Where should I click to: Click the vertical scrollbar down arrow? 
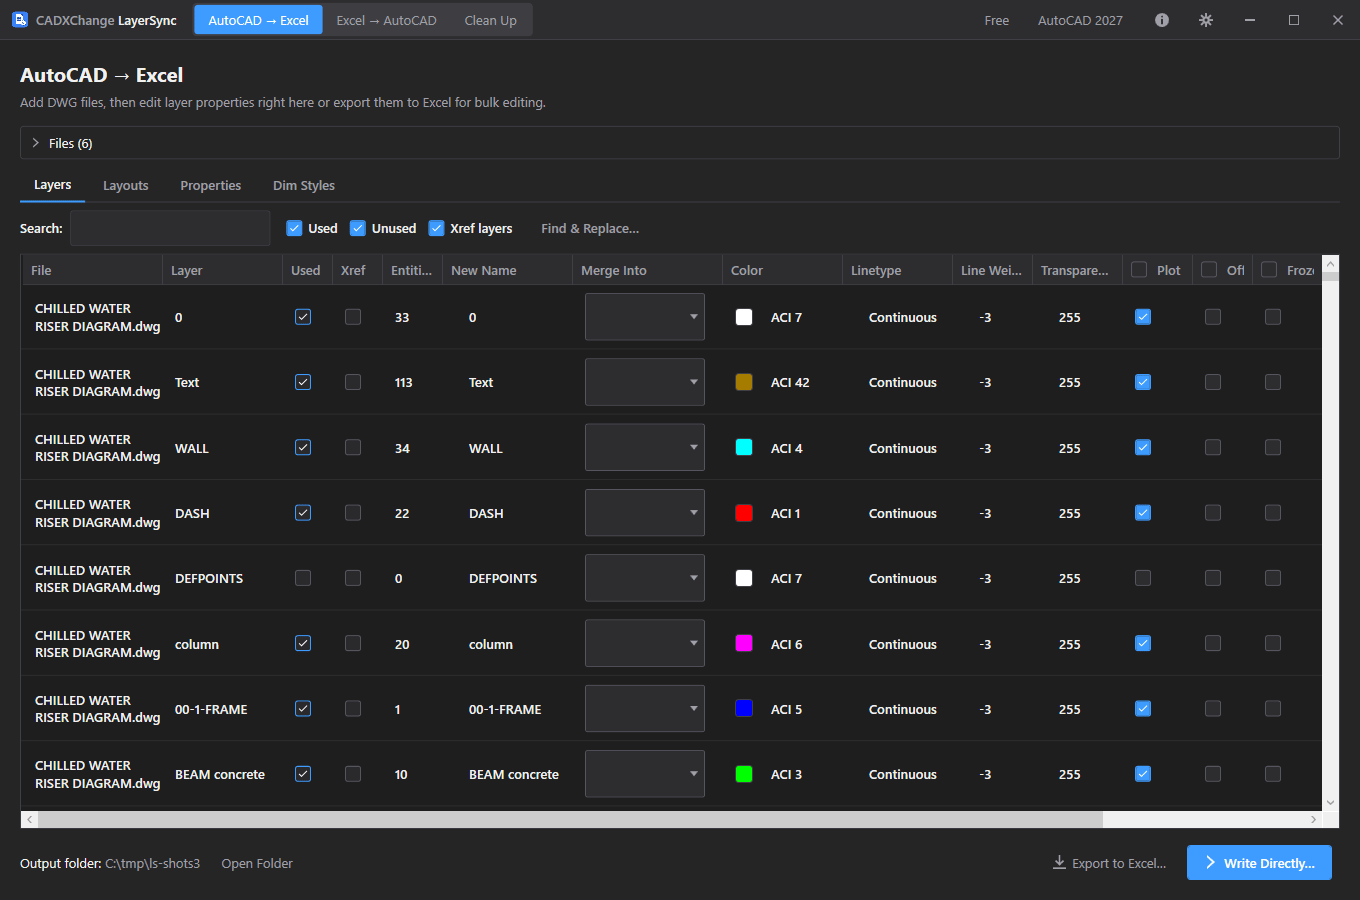pyautogui.click(x=1330, y=802)
